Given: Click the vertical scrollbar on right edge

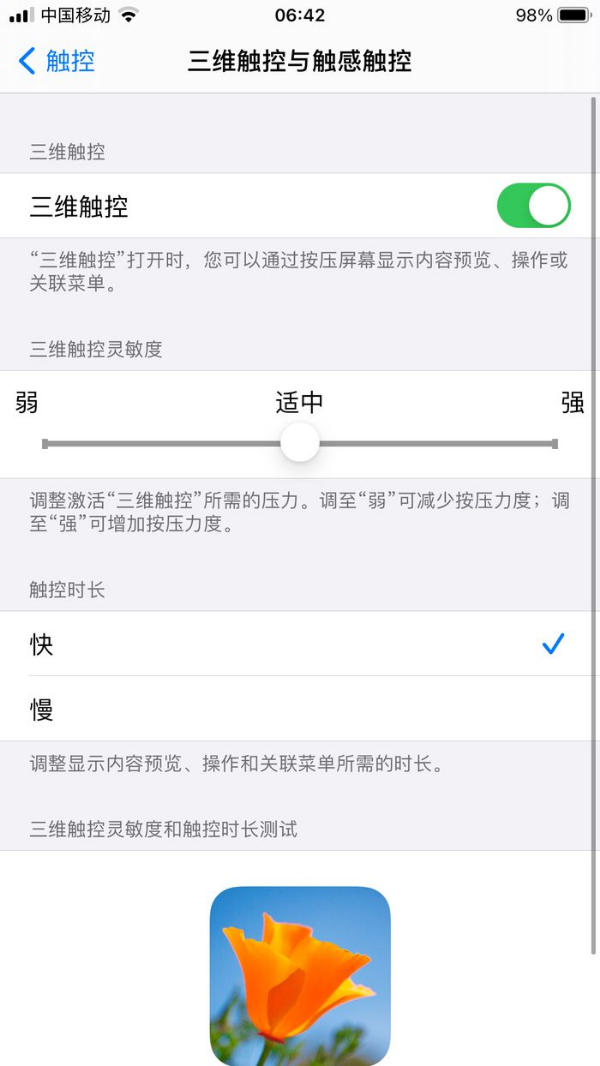Looking at the screenshot, I should (x=594, y=527).
